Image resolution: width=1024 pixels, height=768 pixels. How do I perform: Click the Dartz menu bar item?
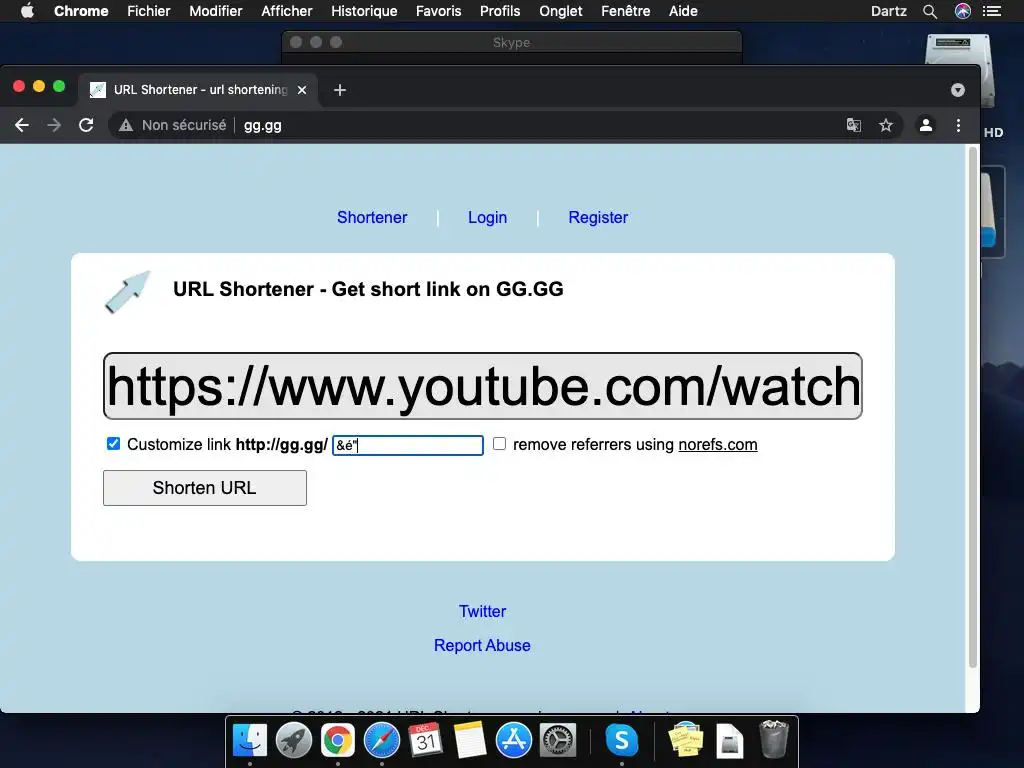(888, 11)
